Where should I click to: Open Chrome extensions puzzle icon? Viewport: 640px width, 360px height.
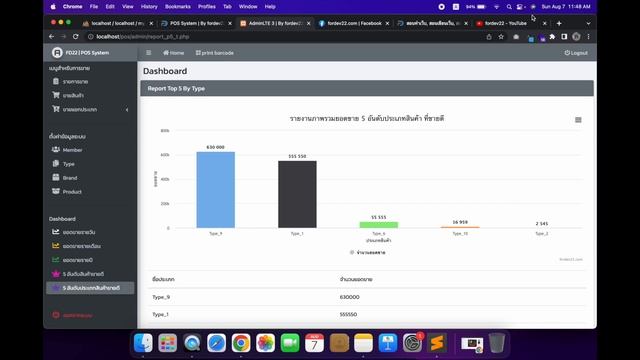552,37
